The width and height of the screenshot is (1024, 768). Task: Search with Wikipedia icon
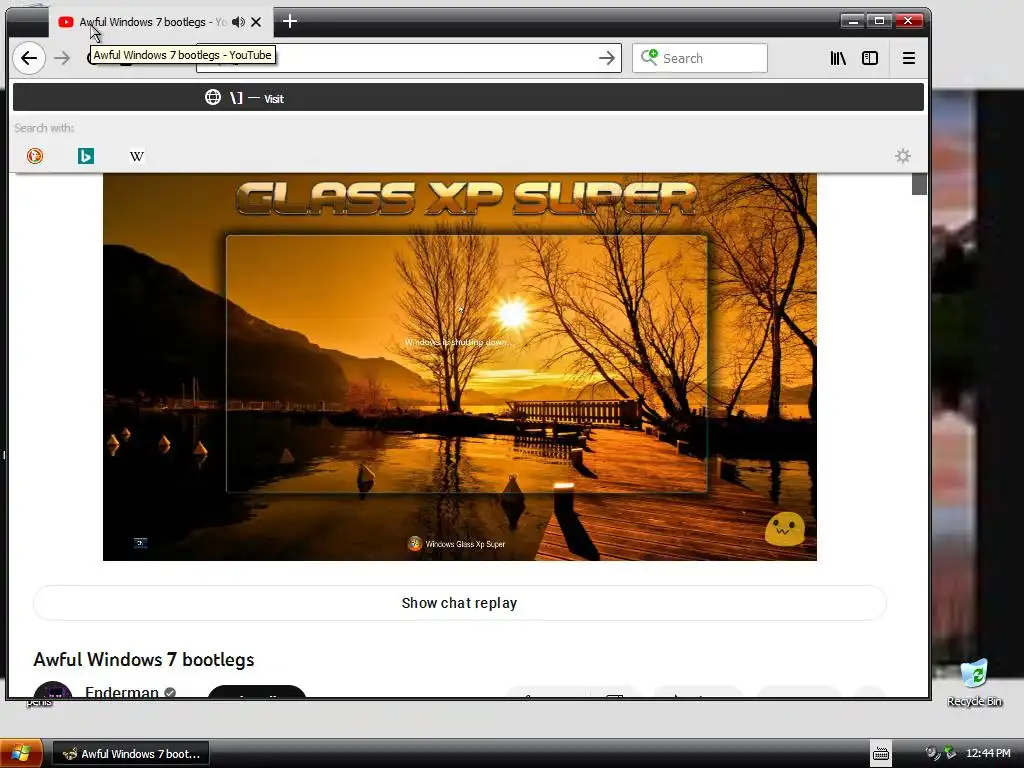[136, 156]
